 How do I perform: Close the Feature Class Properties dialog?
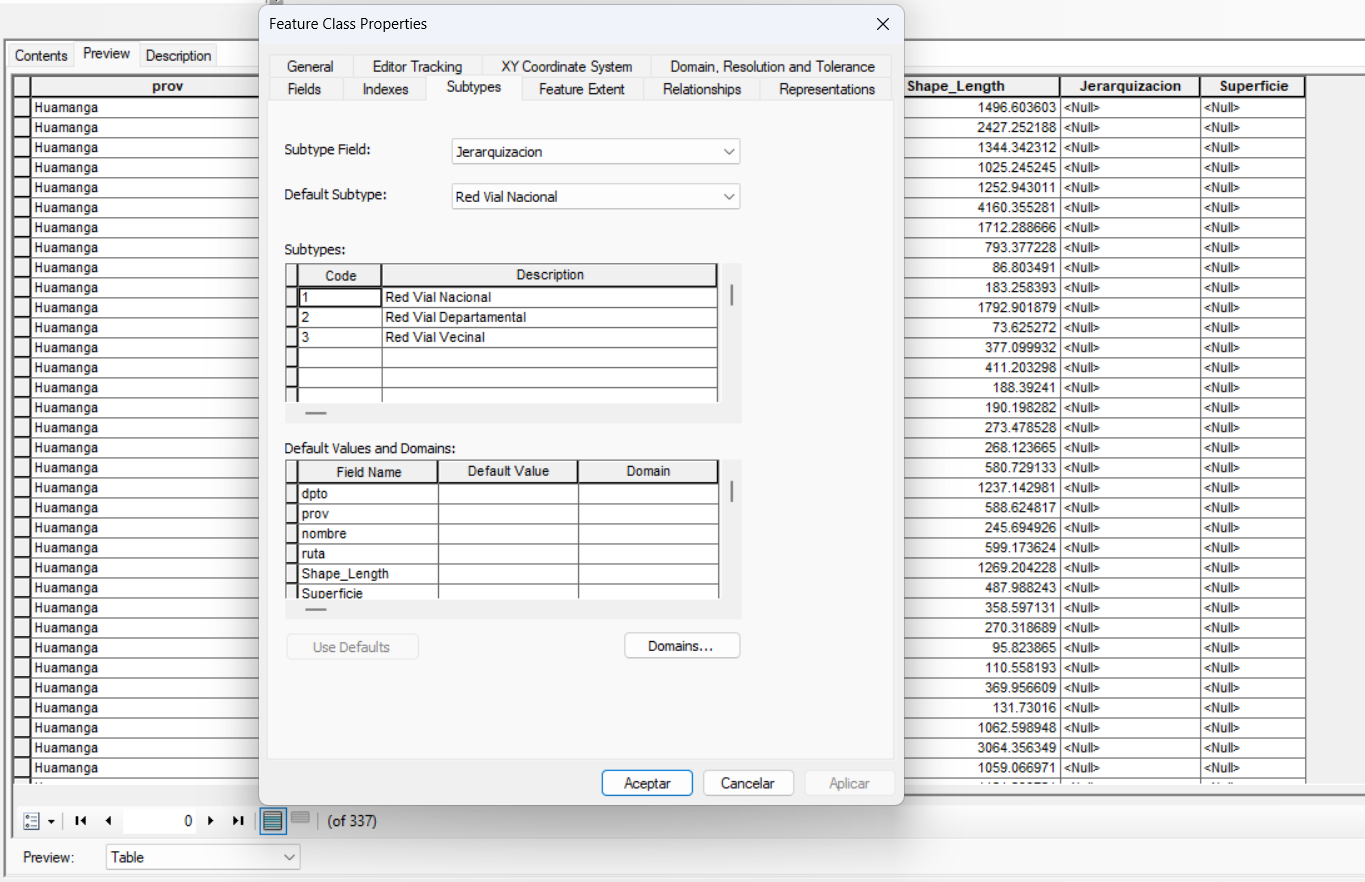coord(882,24)
